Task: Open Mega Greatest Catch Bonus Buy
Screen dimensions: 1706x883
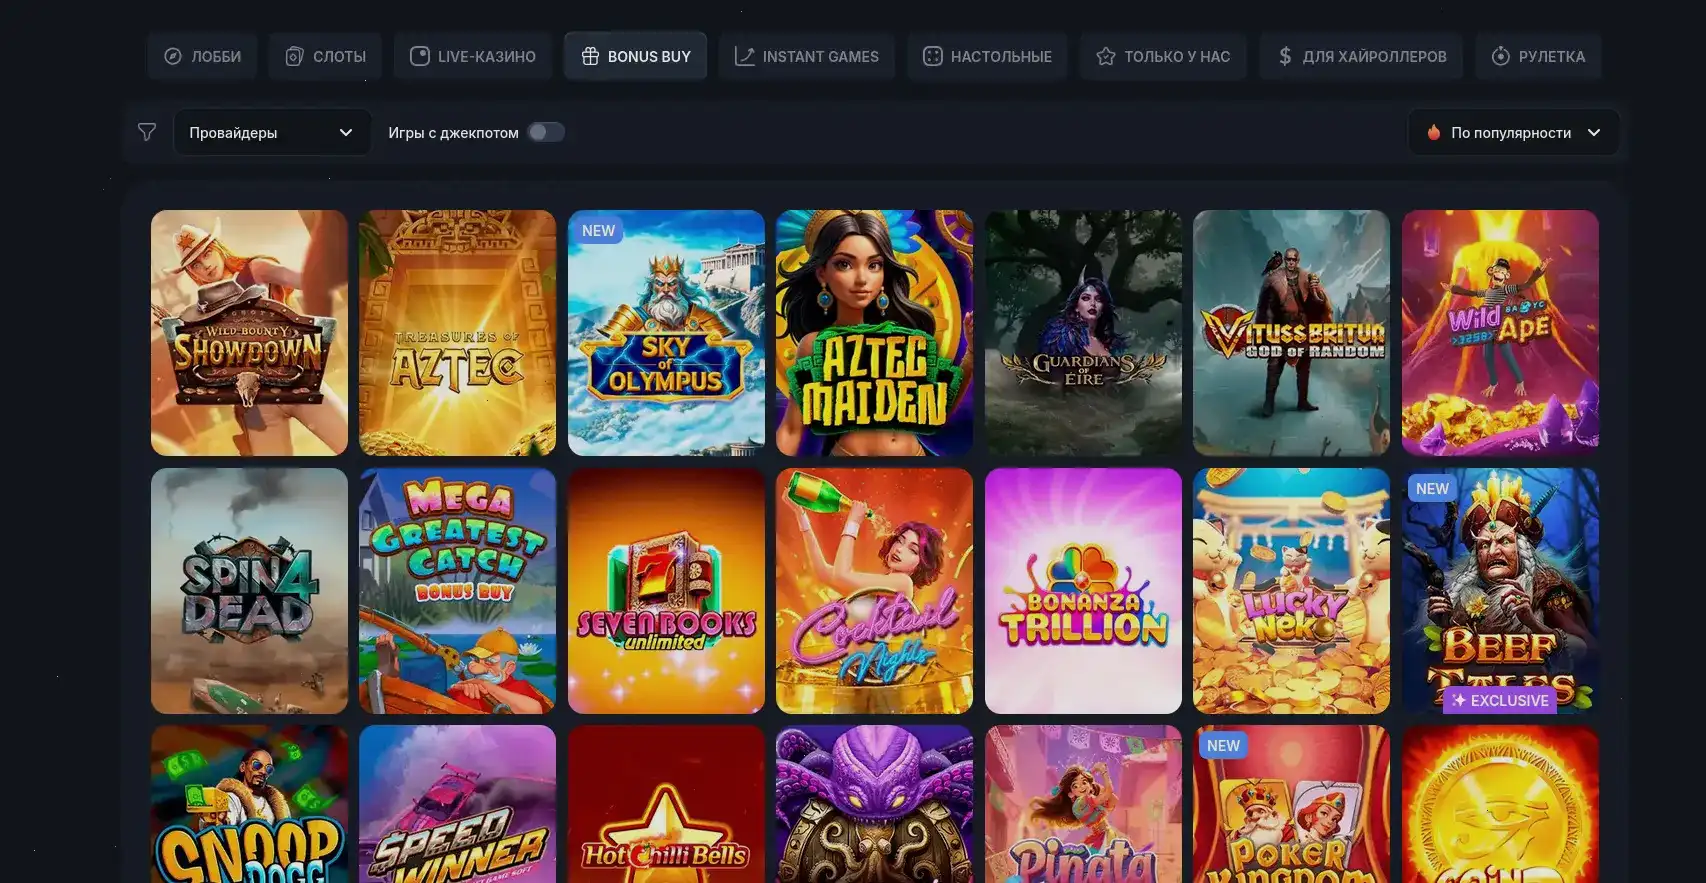Action: tap(457, 591)
